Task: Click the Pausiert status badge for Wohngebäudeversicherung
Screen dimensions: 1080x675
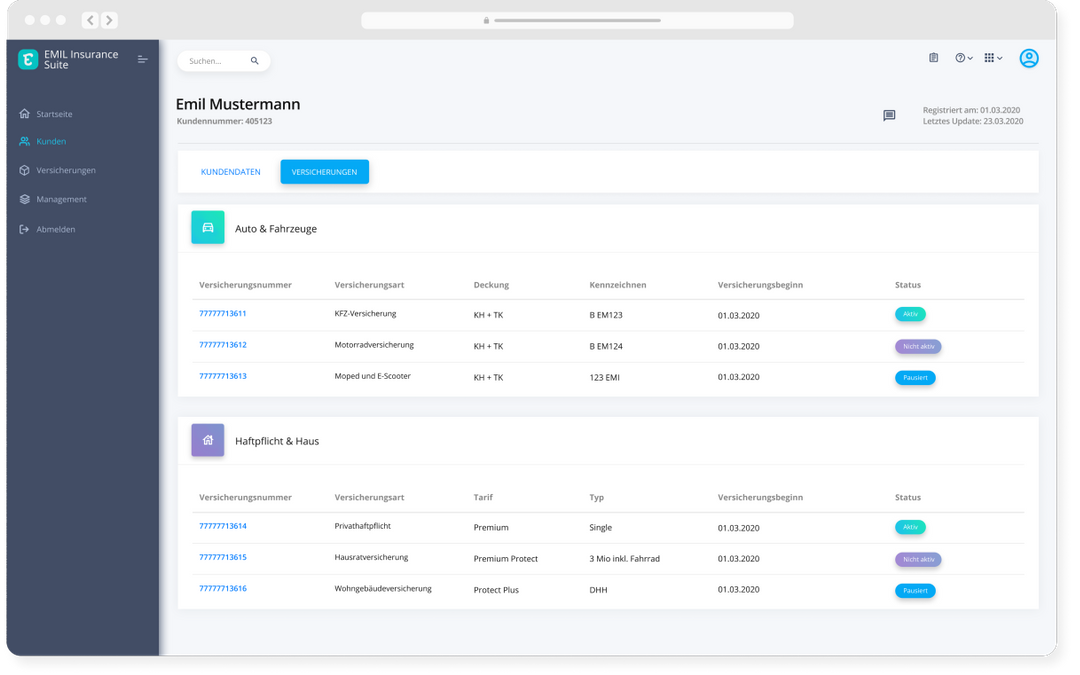Action: [915, 591]
